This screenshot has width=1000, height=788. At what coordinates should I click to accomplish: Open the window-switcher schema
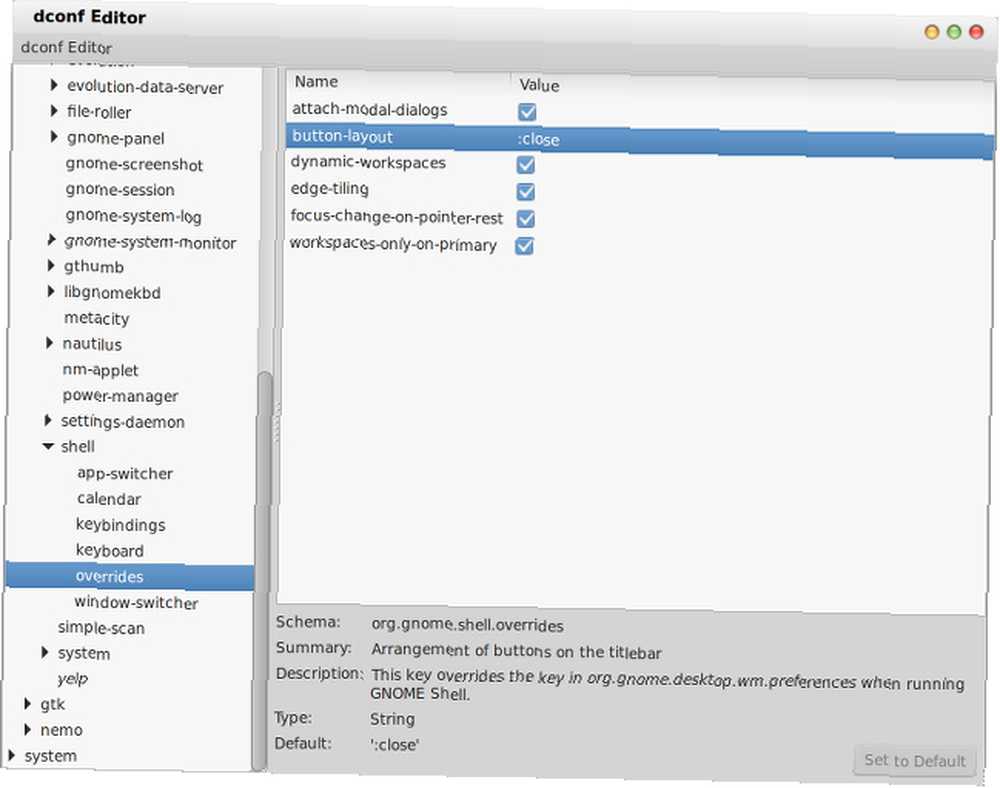pyautogui.click(x=136, y=602)
